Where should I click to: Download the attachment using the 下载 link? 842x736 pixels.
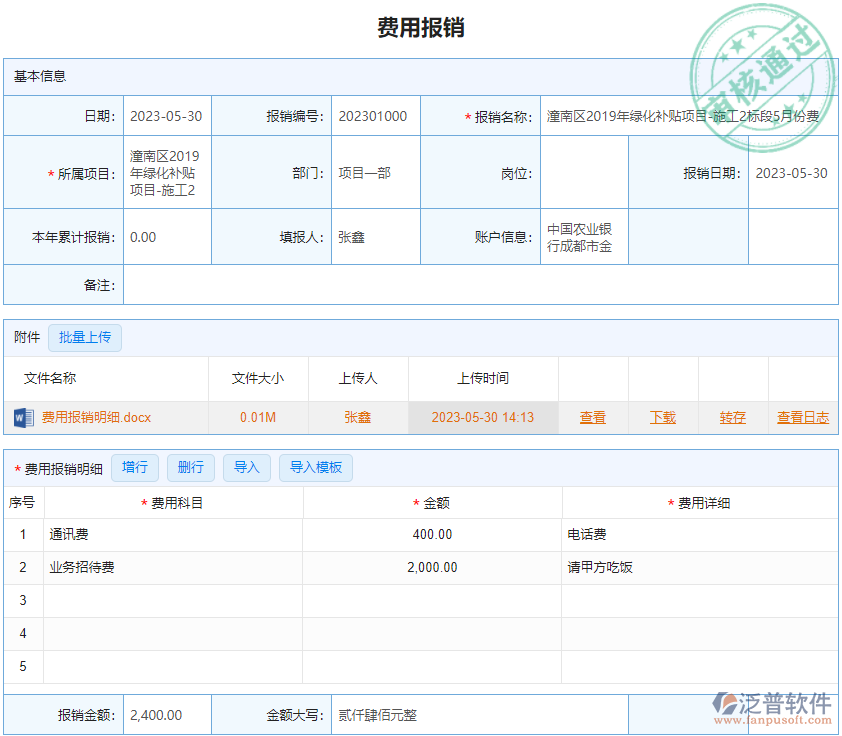pyautogui.click(x=662, y=417)
